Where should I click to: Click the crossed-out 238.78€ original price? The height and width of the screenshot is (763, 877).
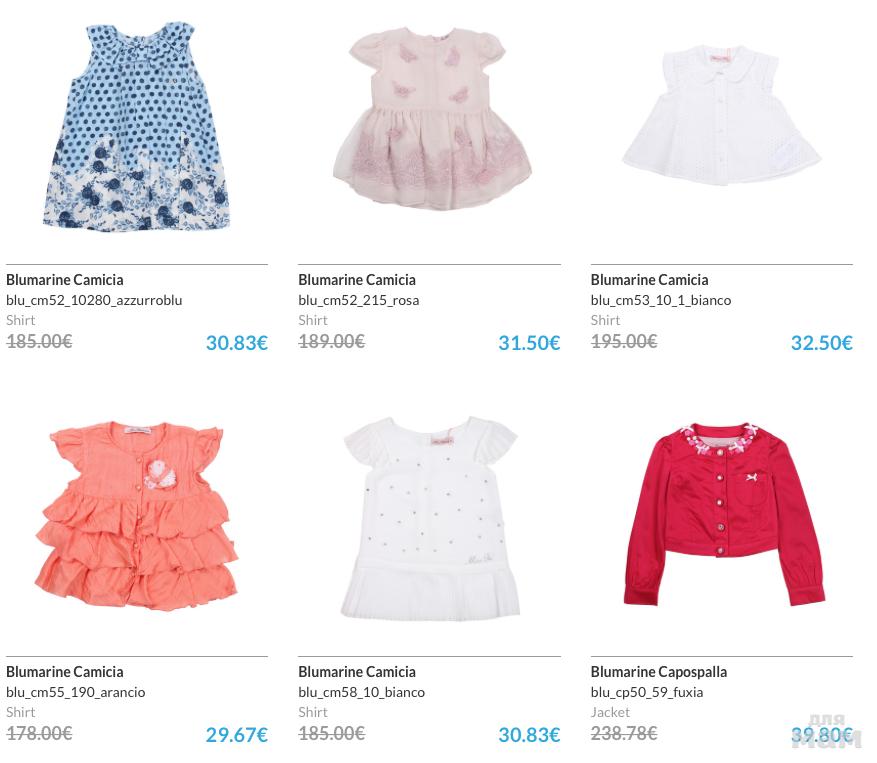624,733
